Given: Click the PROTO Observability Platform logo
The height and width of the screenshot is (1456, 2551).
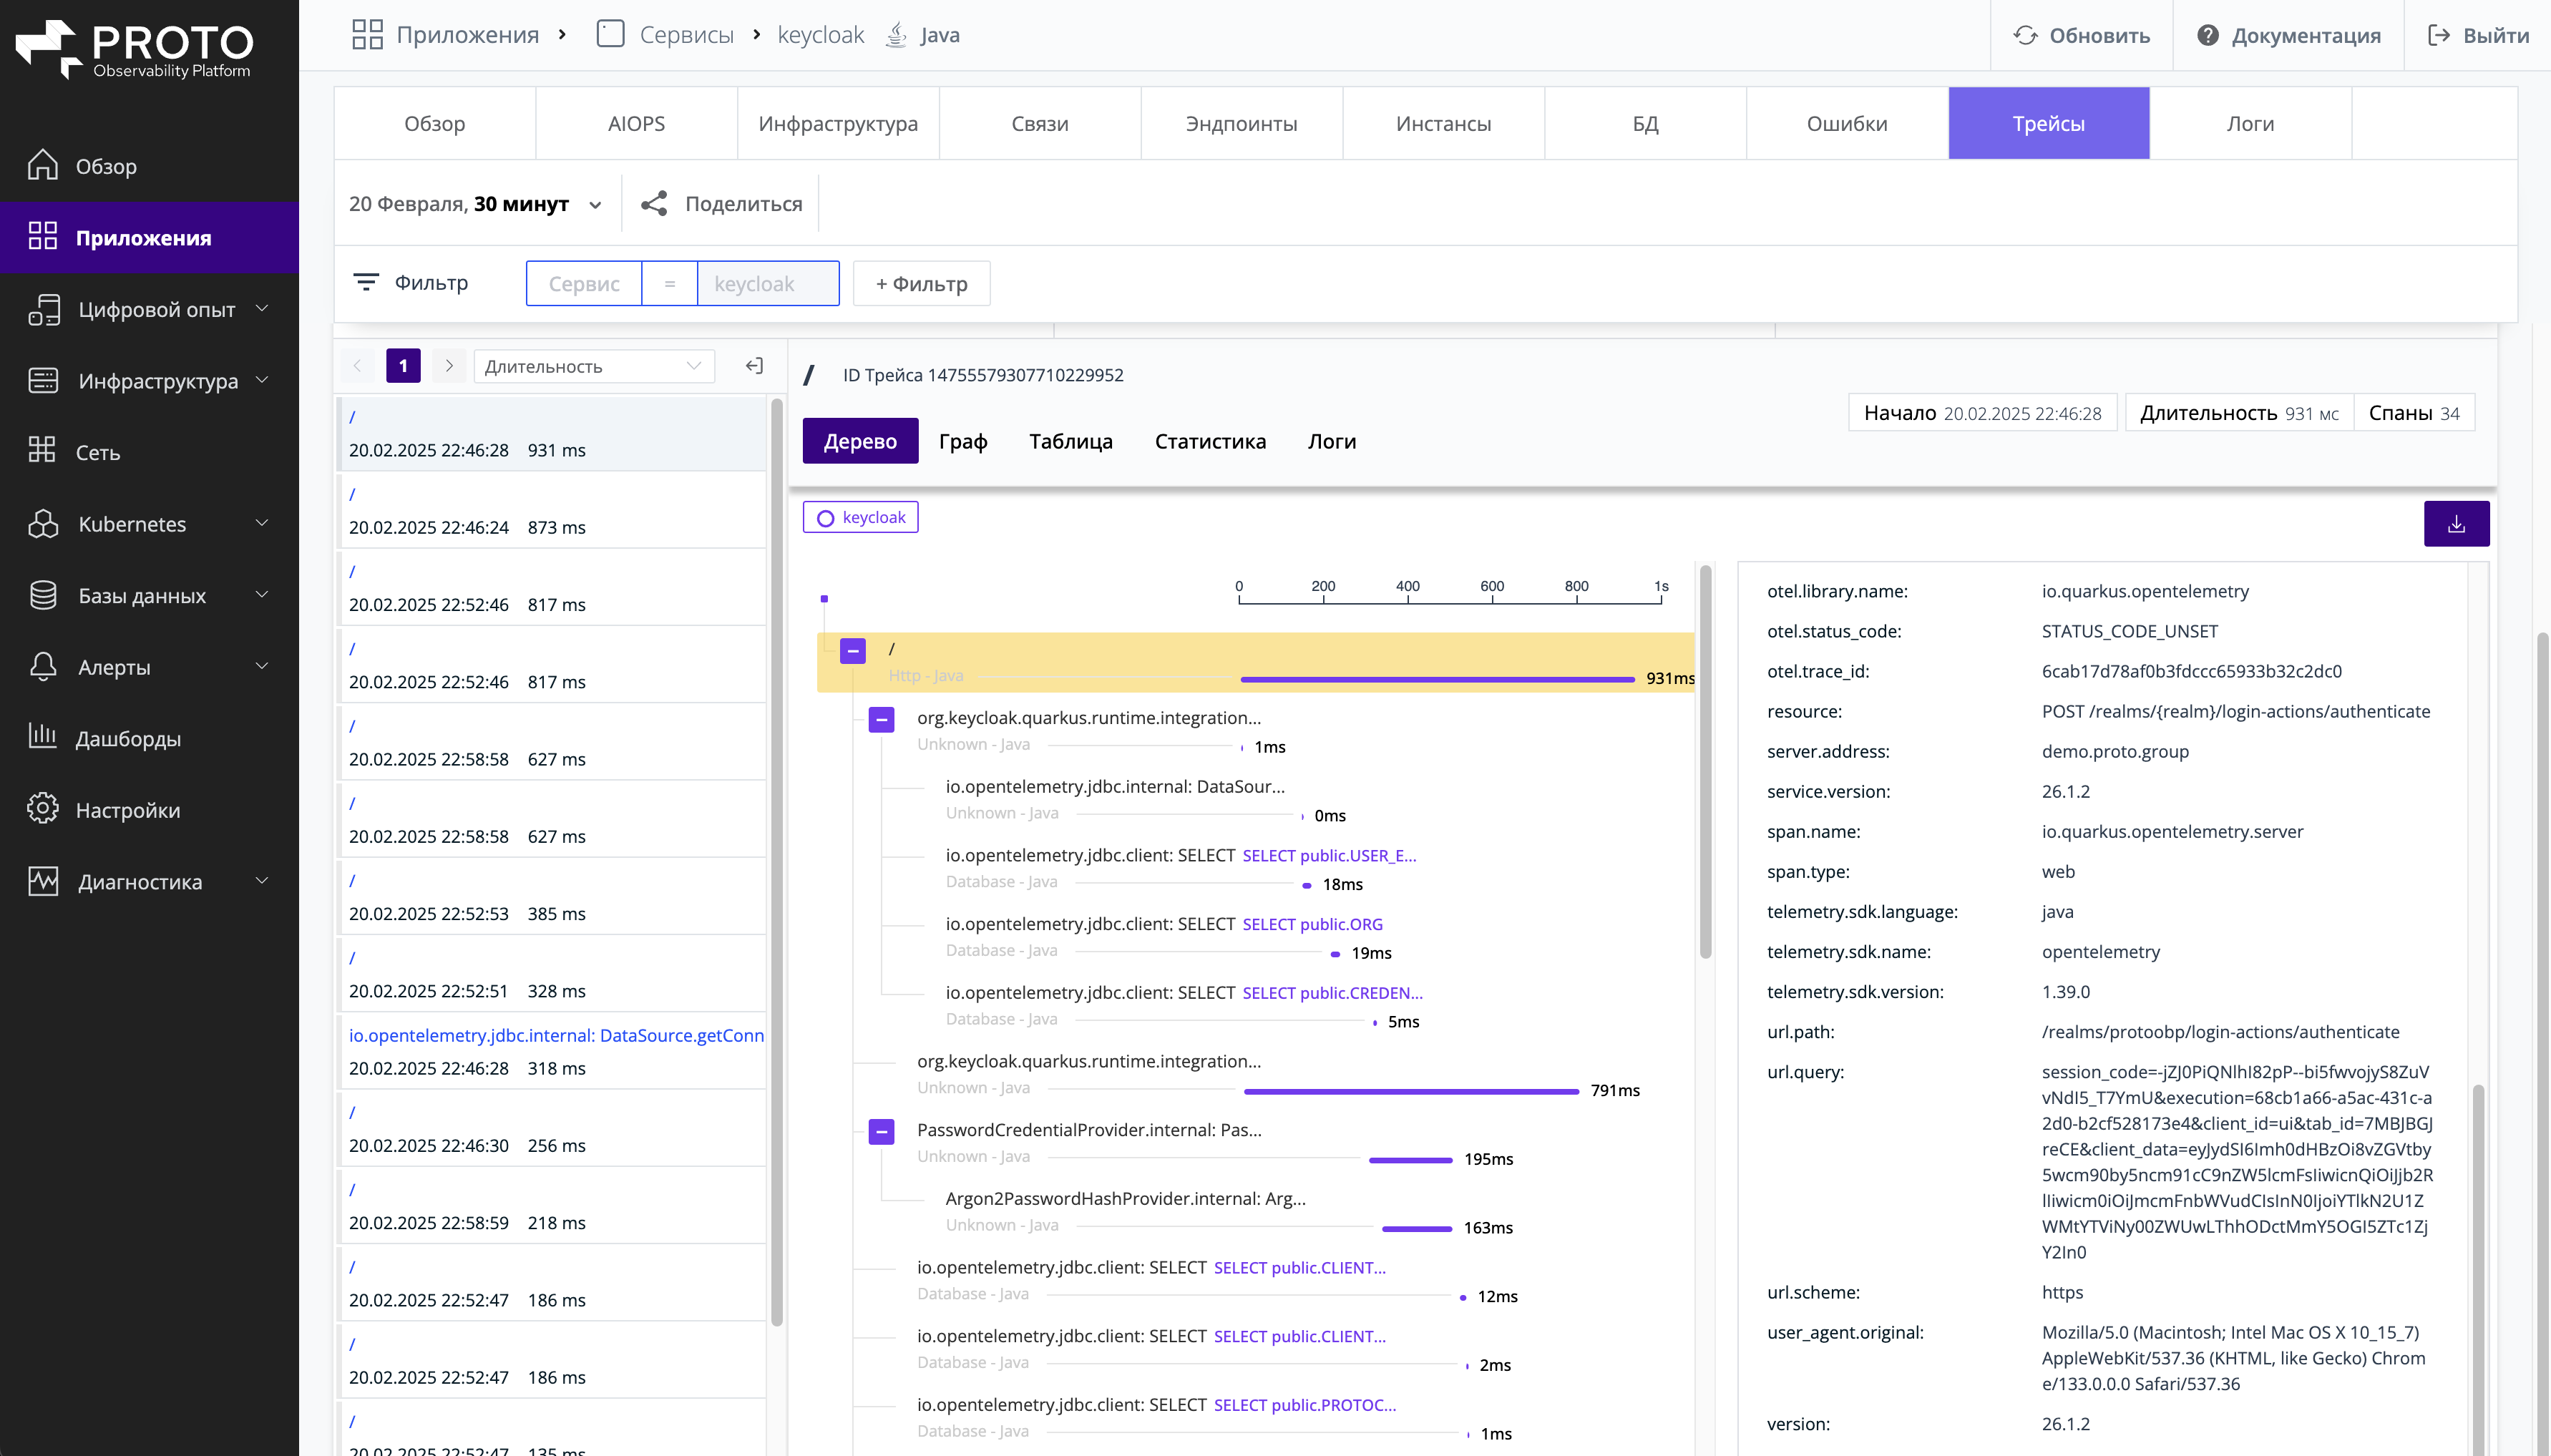Looking at the screenshot, I should [x=135, y=48].
